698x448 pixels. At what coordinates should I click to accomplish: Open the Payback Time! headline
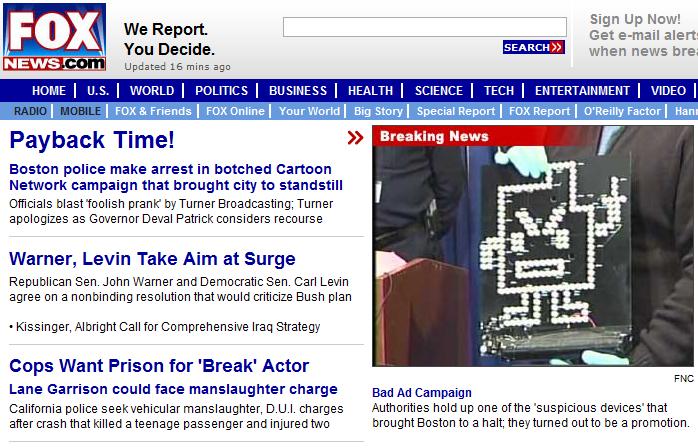click(92, 140)
